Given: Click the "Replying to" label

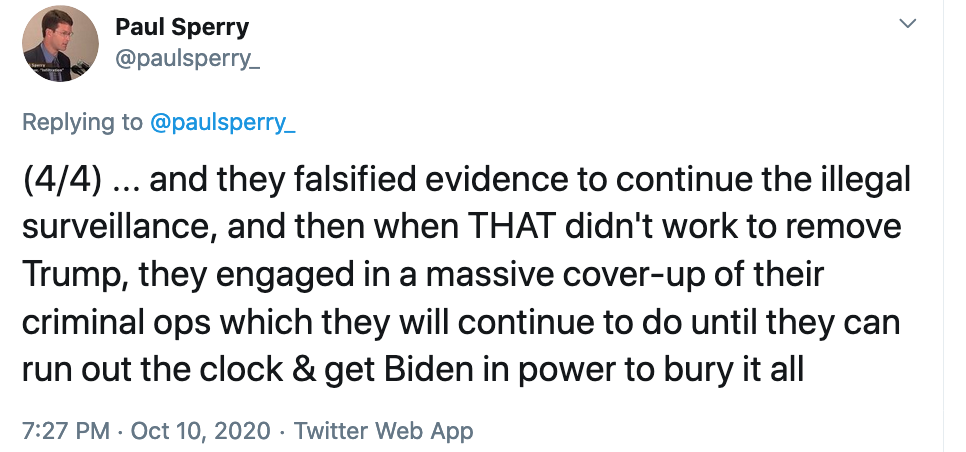Looking at the screenshot, I should click(x=82, y=122).
